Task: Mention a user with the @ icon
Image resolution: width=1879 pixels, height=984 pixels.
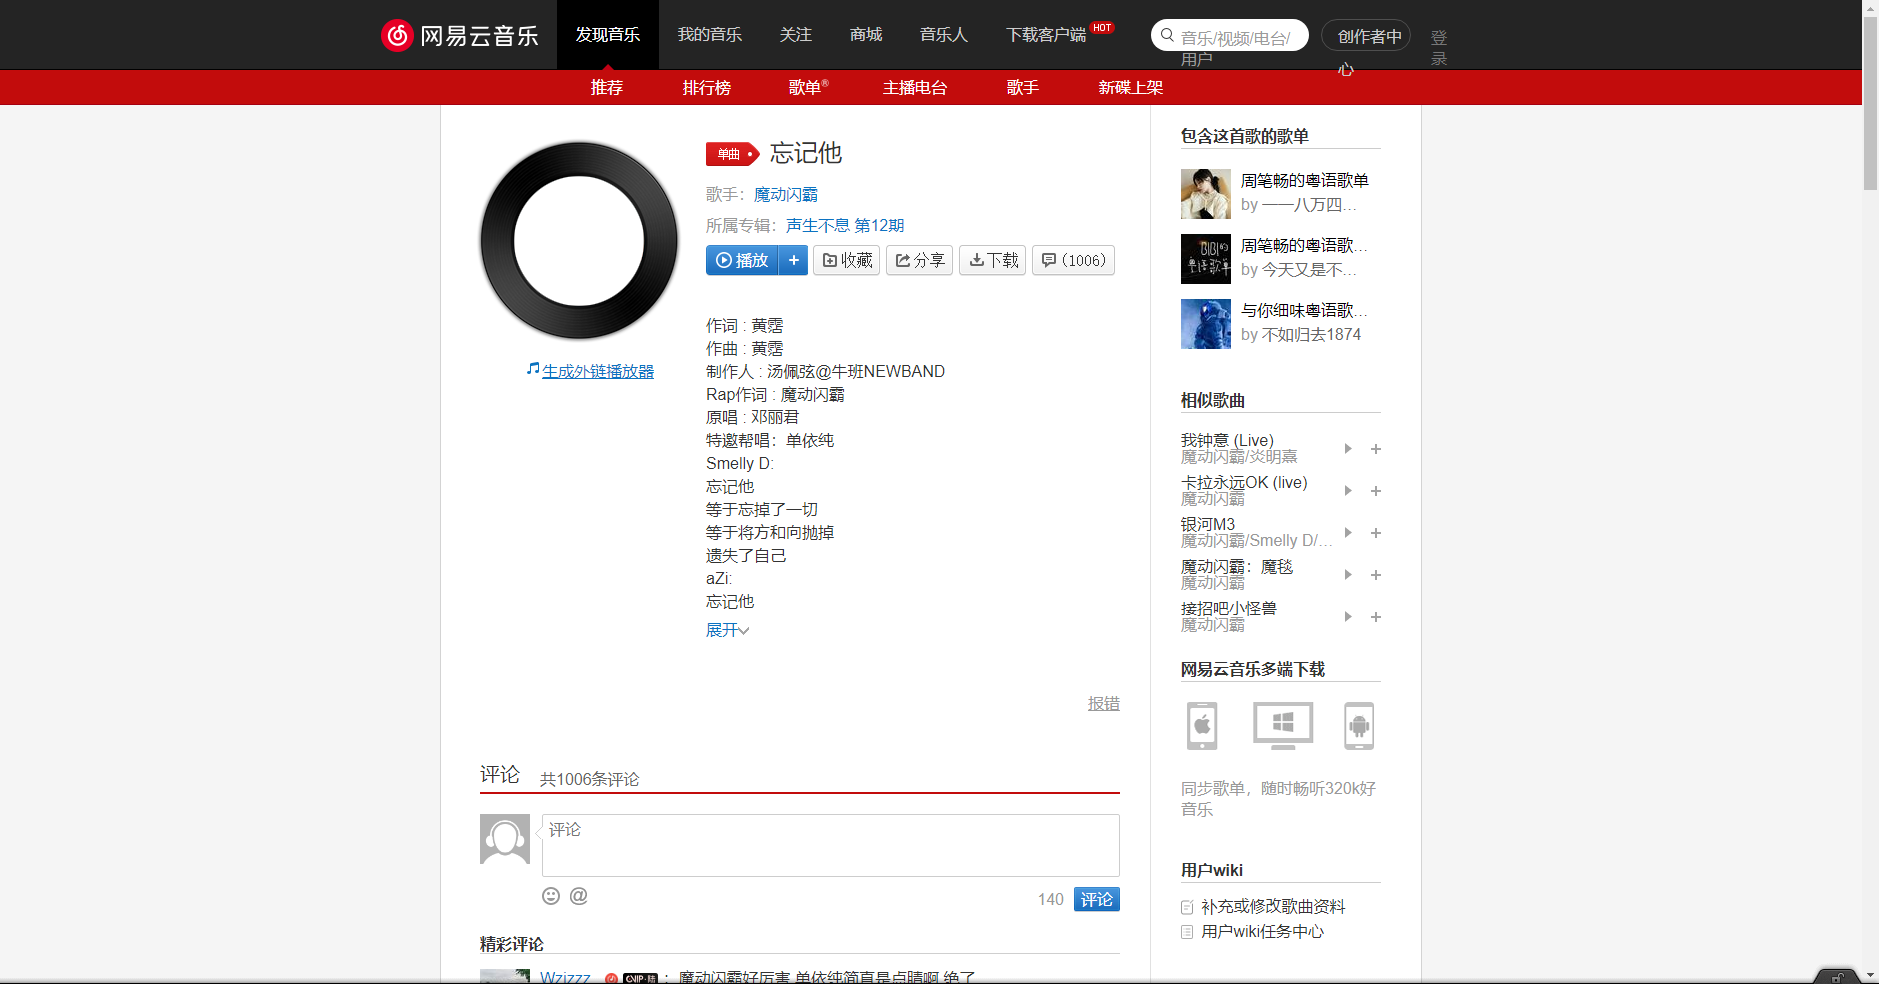Action: [578, 896]
